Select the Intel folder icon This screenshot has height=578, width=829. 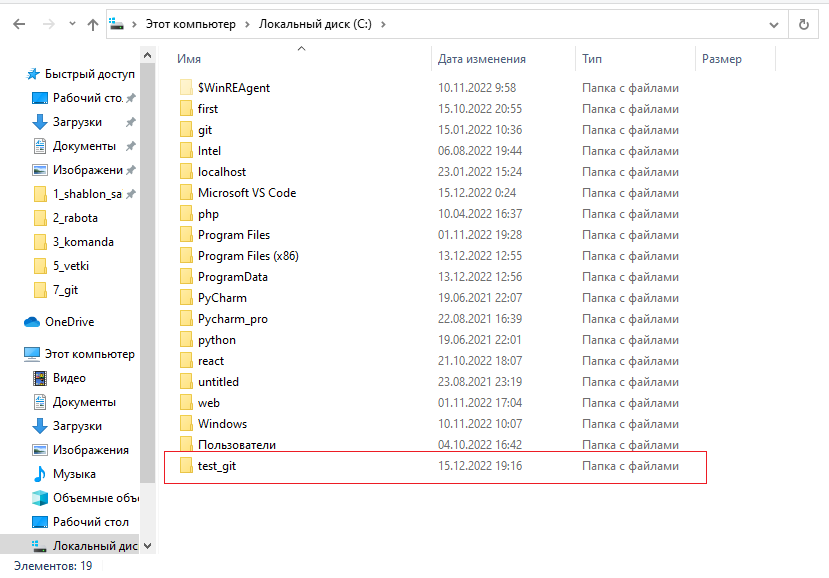point(186,151)
